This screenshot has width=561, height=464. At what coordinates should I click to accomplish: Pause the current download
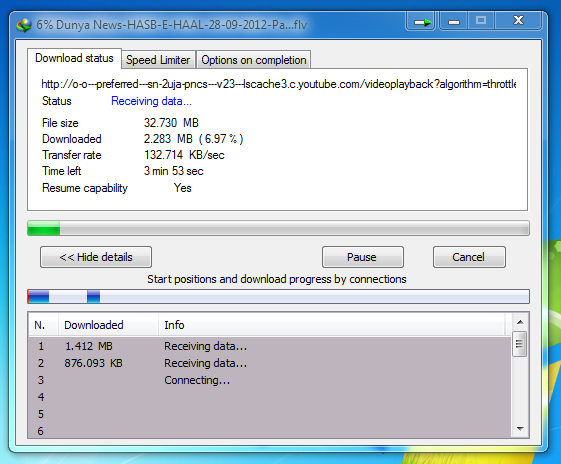[362, 257]
